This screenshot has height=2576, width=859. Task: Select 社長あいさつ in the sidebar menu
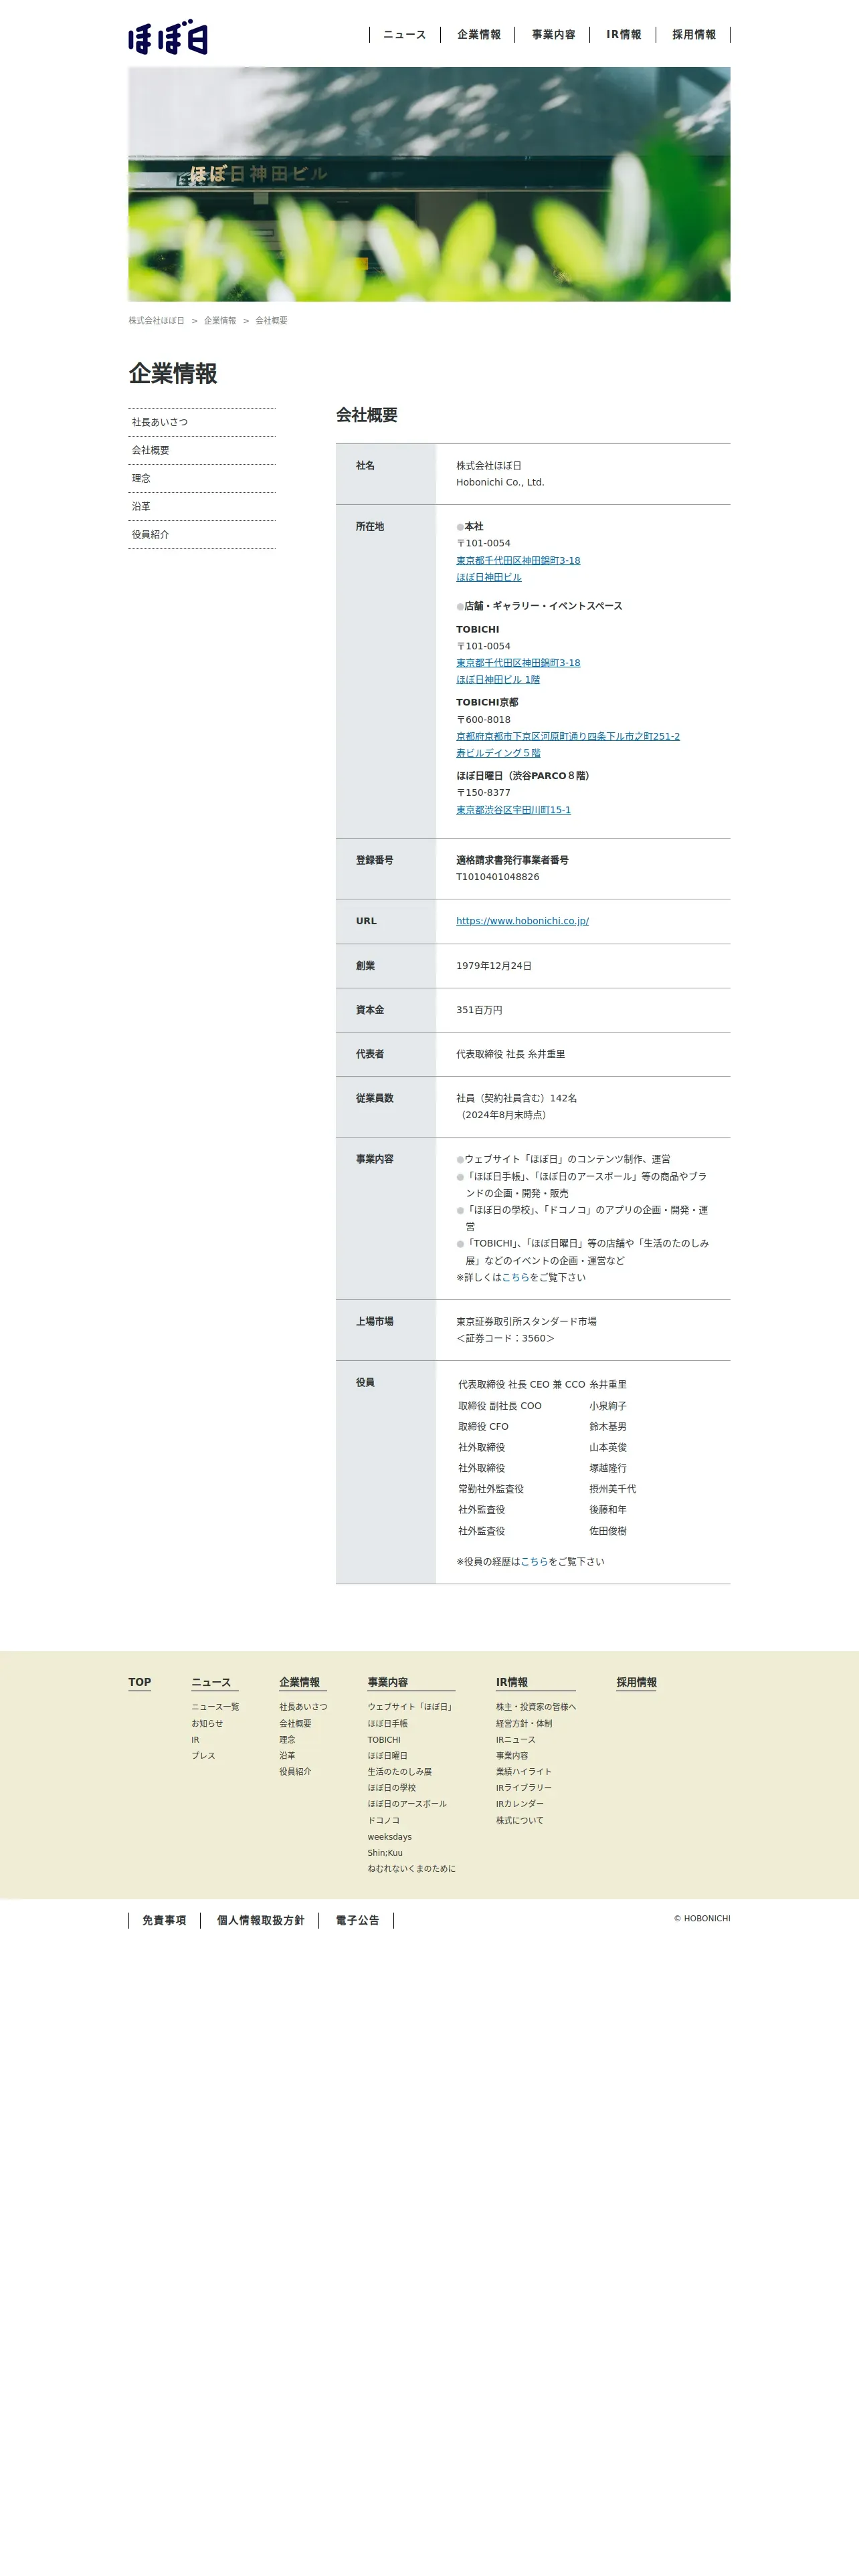click(202, 422)
